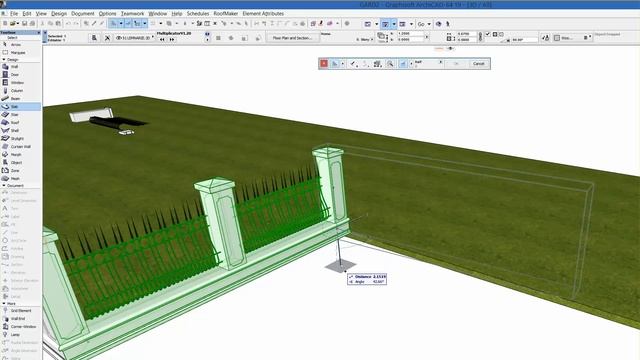Toggle the checkbox in the Info Box
The height and width of the screenshot is (360, 640).
click(x=488, y=34)
